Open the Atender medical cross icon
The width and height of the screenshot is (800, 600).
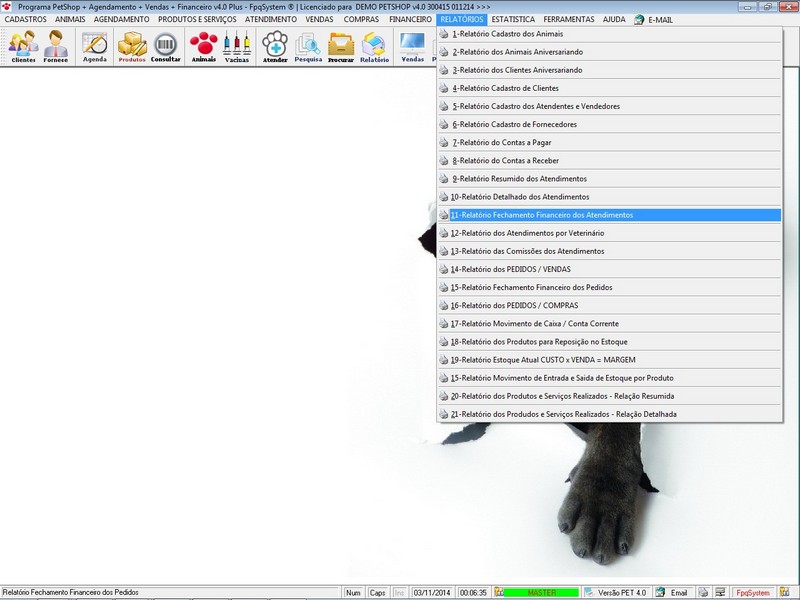(x=275, y=44)
